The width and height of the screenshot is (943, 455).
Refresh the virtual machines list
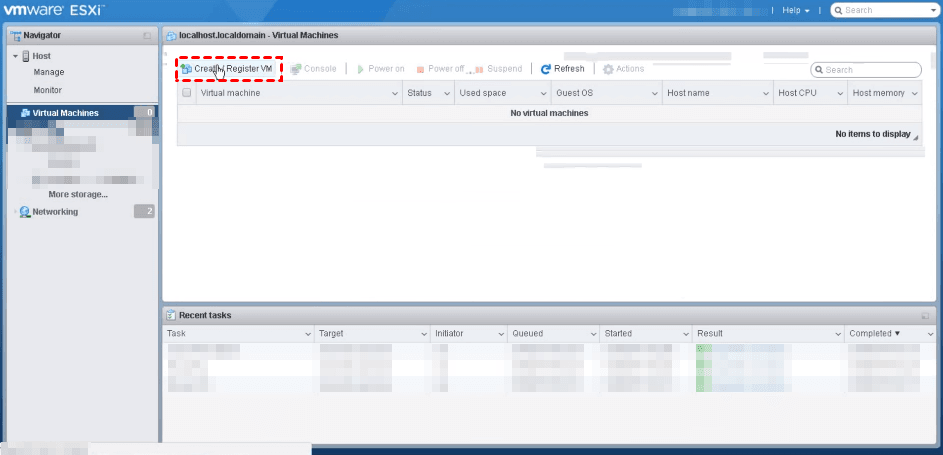562,69
